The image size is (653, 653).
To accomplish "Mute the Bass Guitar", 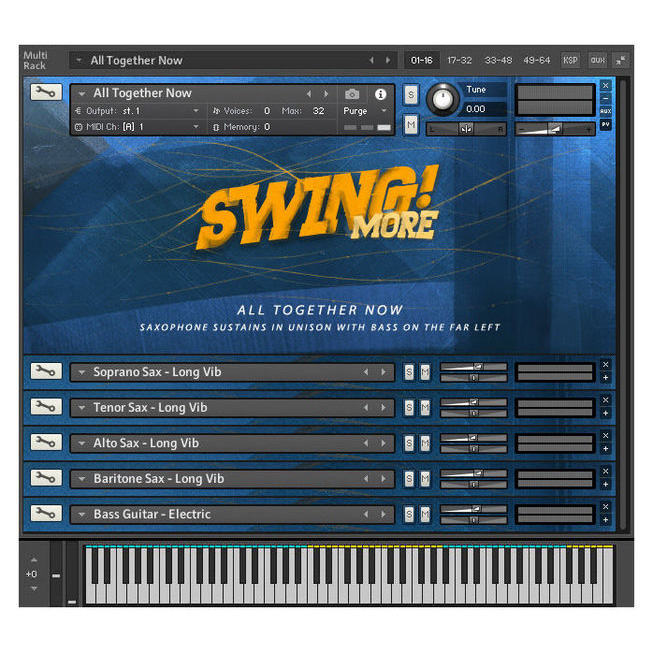I will coord(425,514).
